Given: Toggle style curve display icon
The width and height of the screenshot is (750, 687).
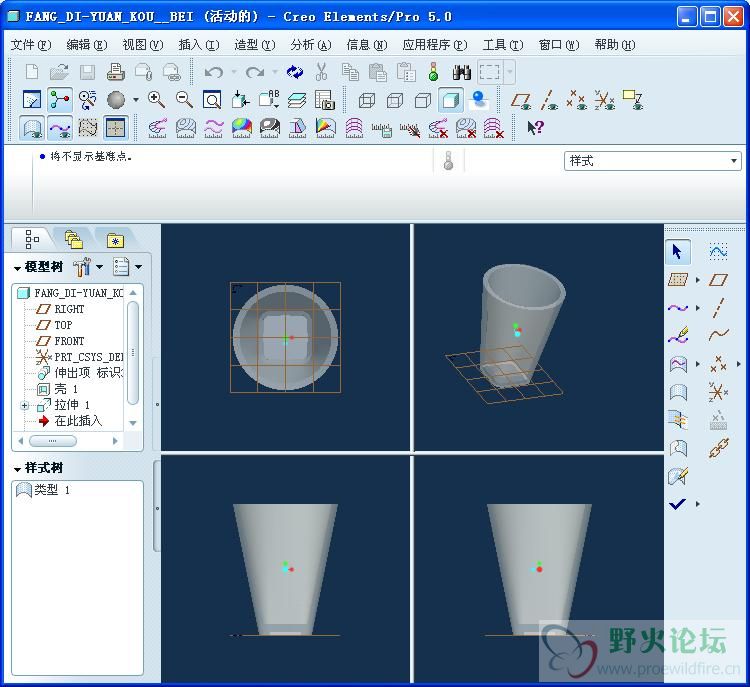Looking at the screenshot, I should coord(60,128).
